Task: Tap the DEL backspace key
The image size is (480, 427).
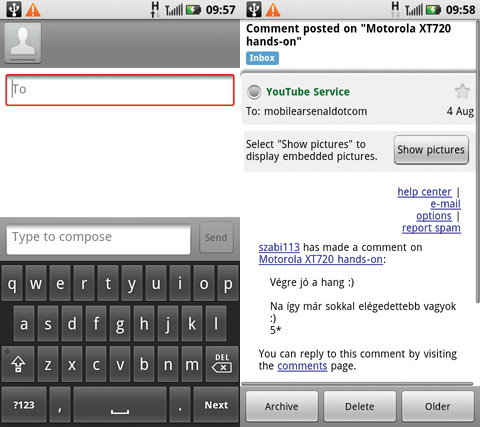Action: (x=222, y=364)
